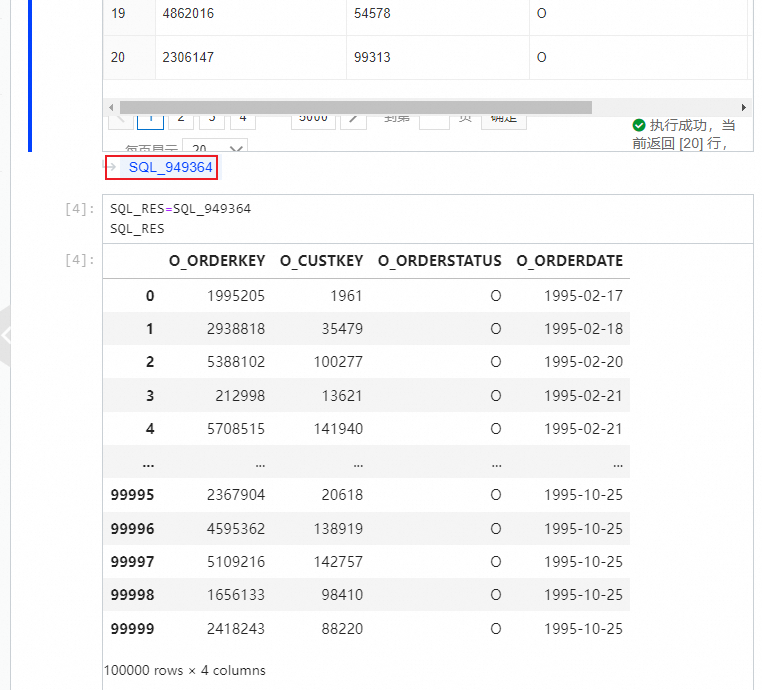Click the horizontal scrollbar thumb

tap(356, 107)
